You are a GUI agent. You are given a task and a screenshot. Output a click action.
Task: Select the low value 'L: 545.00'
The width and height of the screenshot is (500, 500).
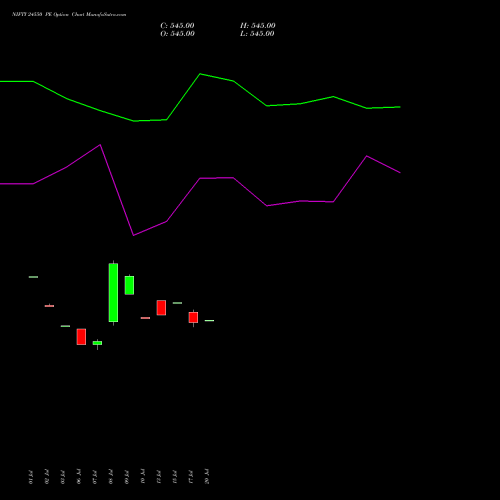(x=257, y=34)
